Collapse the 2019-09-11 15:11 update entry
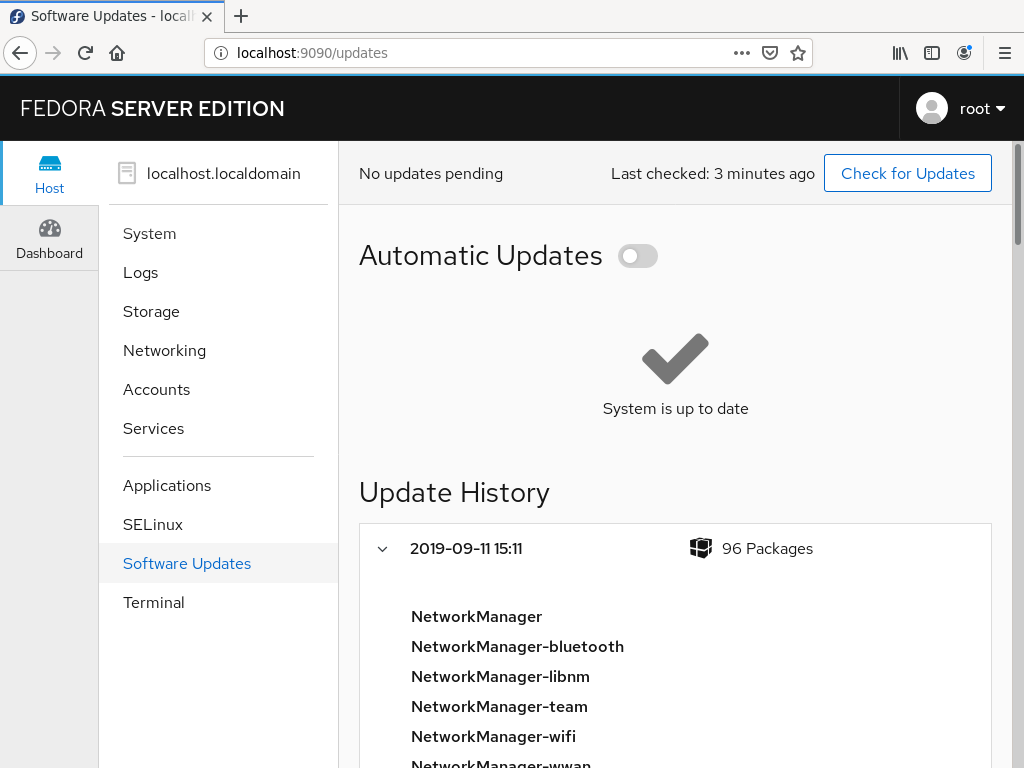The image size is (1024, 768). click(x=383, y=549)
